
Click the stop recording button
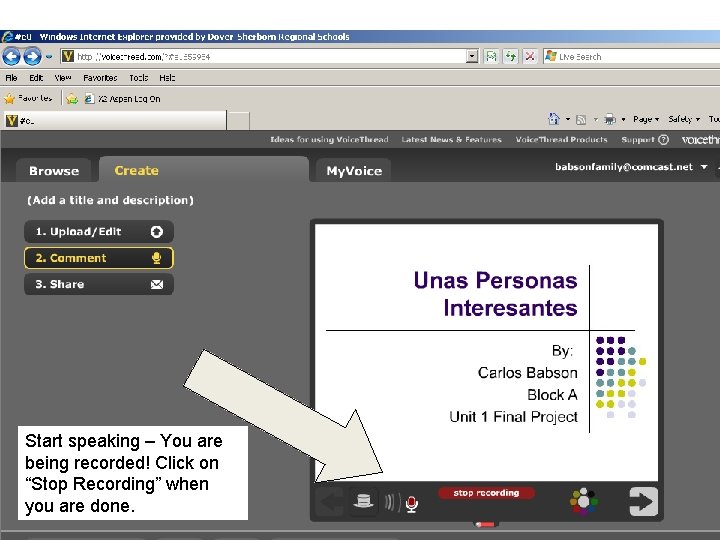click(486, 493)
